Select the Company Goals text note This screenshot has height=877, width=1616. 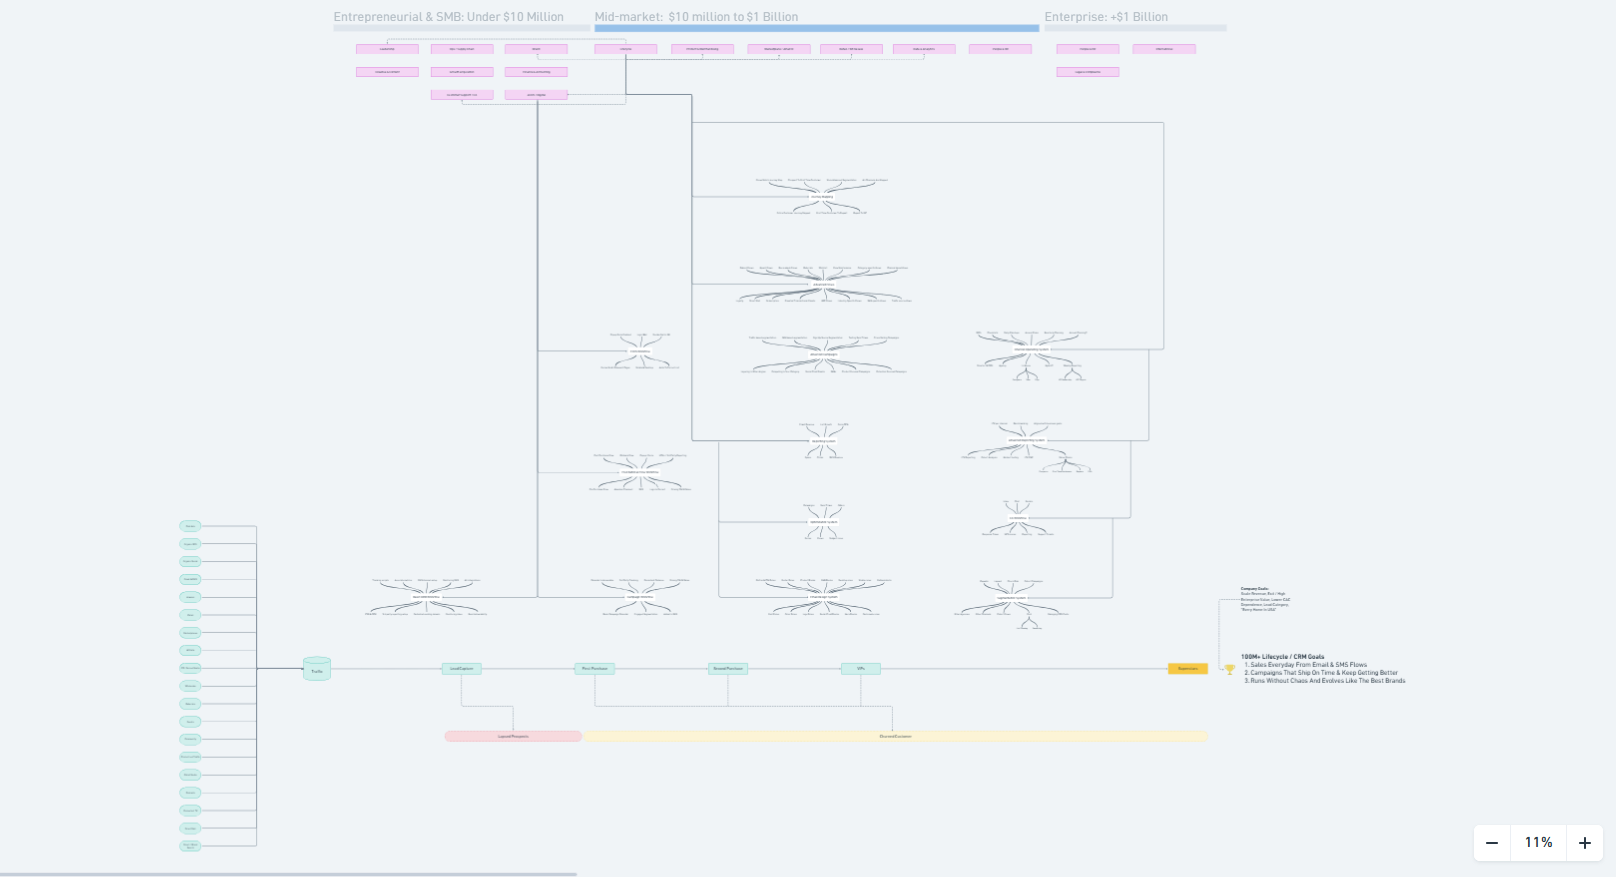[x=1266, y=599]
